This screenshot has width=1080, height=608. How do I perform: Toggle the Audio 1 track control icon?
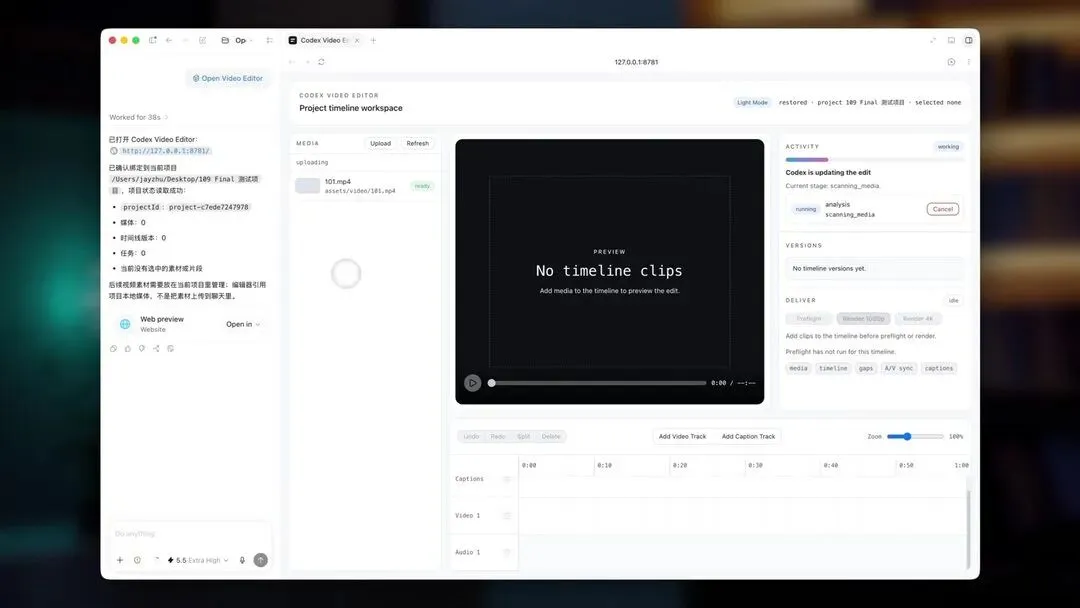507,552
